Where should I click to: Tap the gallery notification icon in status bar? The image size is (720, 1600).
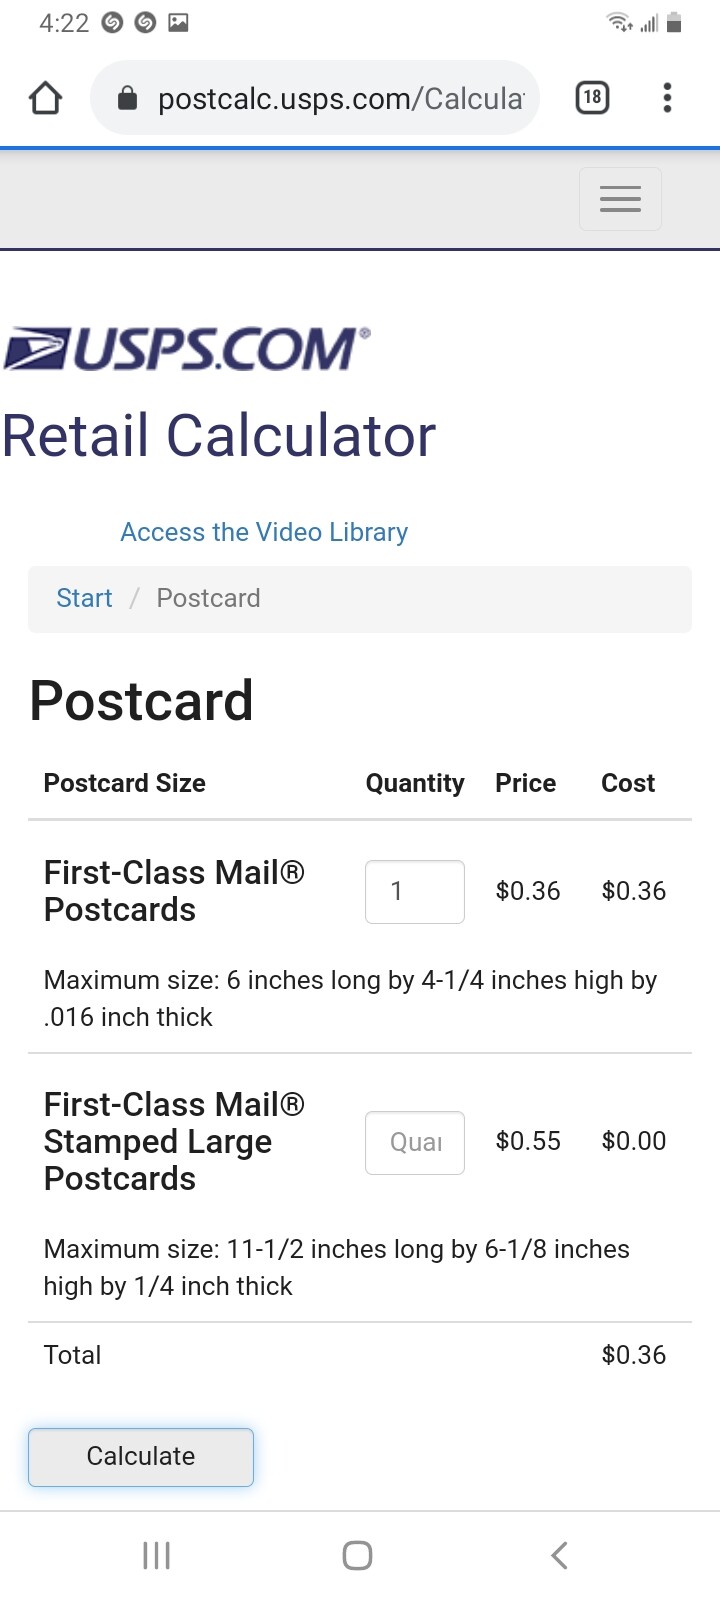tap(178, 22)
